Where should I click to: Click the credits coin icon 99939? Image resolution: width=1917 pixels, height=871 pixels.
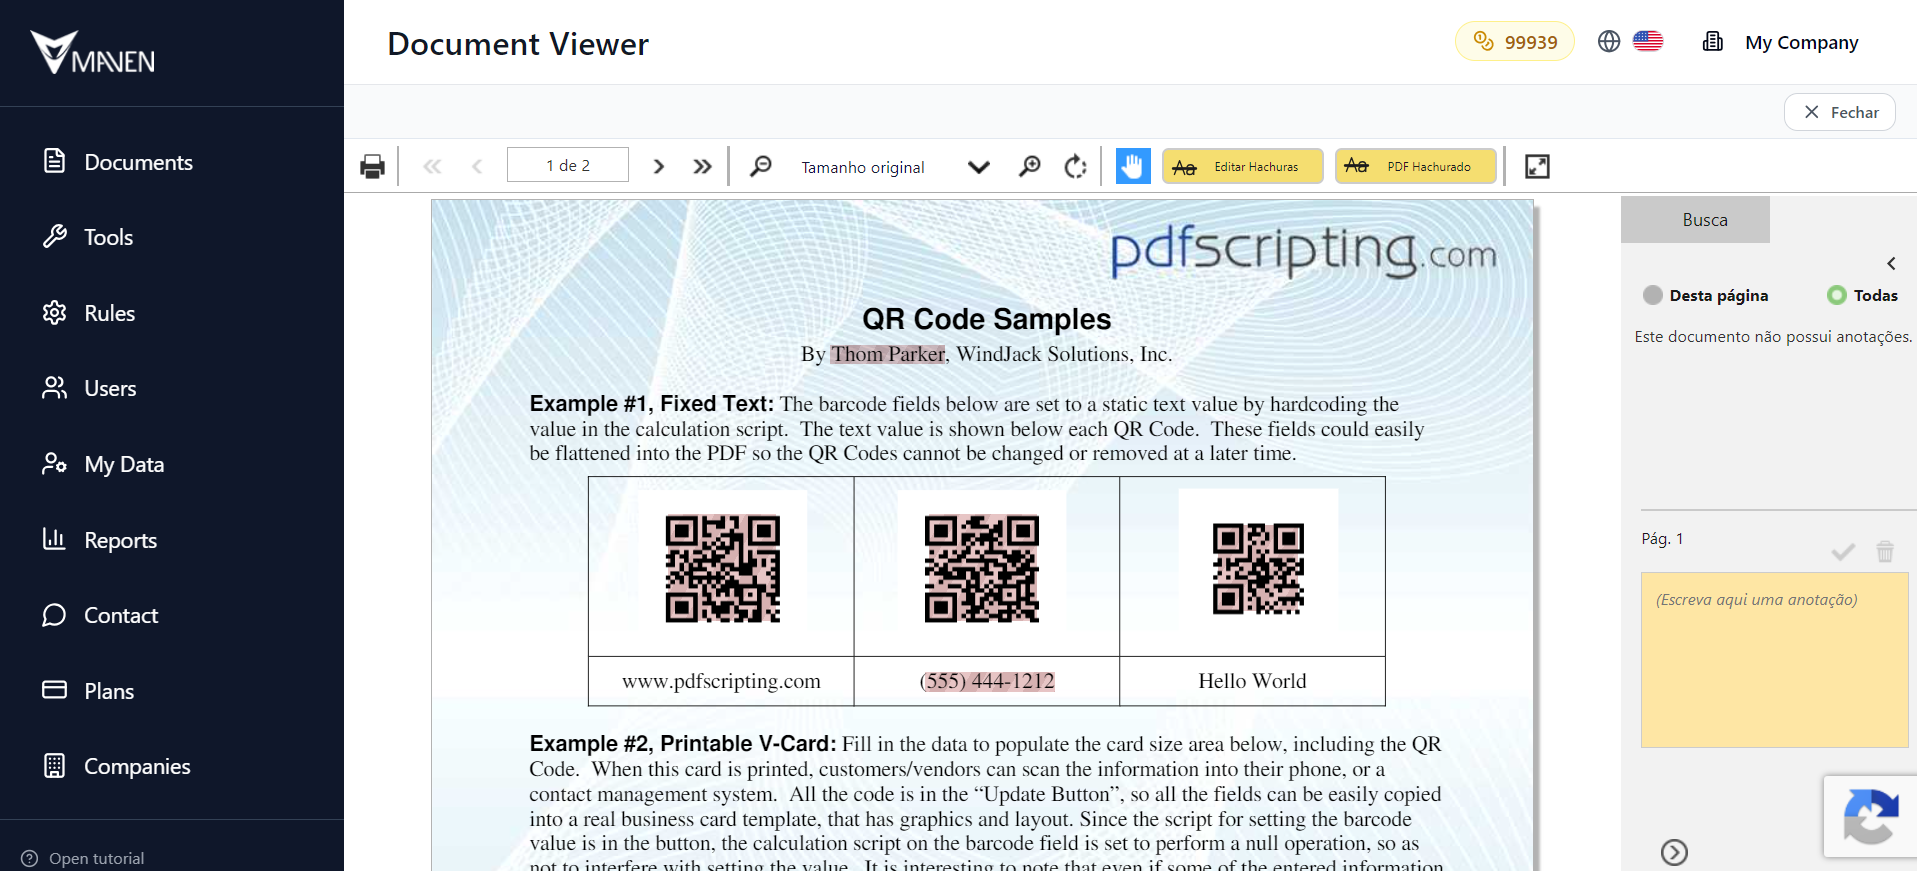click(1484, 41)
